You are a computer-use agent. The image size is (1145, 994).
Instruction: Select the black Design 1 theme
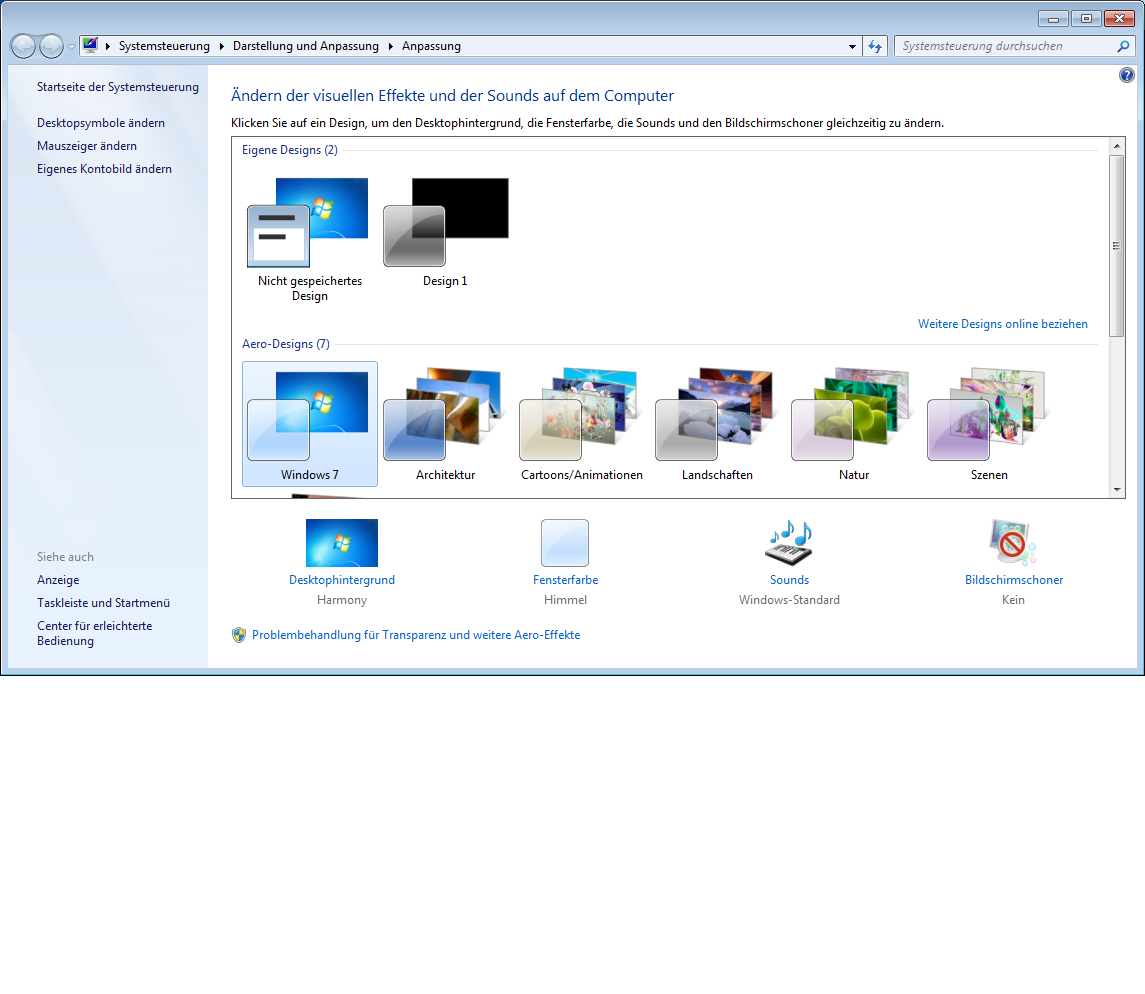[x=445, y=232]
